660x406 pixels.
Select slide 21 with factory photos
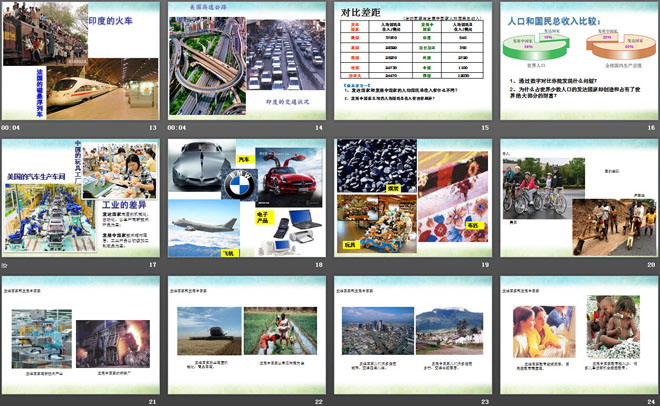tap(81, 335)
